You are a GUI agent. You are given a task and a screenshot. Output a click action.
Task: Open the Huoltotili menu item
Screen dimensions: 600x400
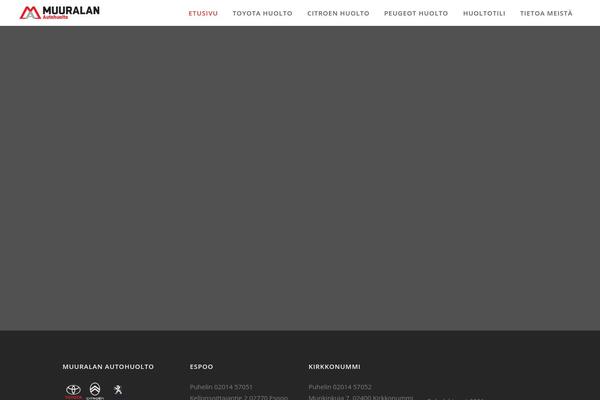tap(484, 13)
